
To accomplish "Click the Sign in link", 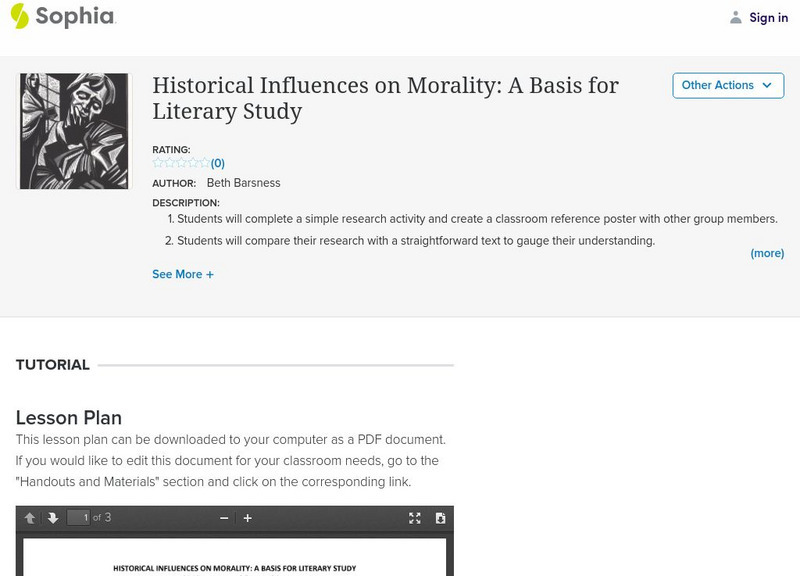I will click(x=768, y=18).
